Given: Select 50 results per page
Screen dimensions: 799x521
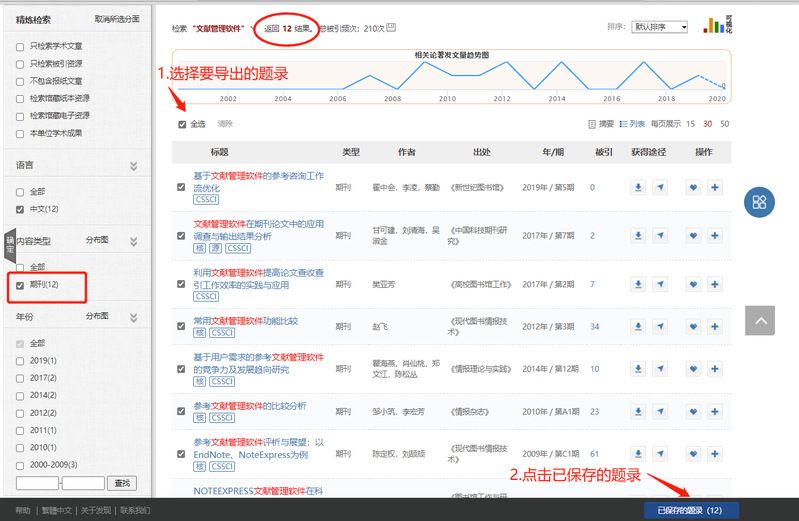Looking at the screenshot, I should pyautogui.click(x=724, y=124).
